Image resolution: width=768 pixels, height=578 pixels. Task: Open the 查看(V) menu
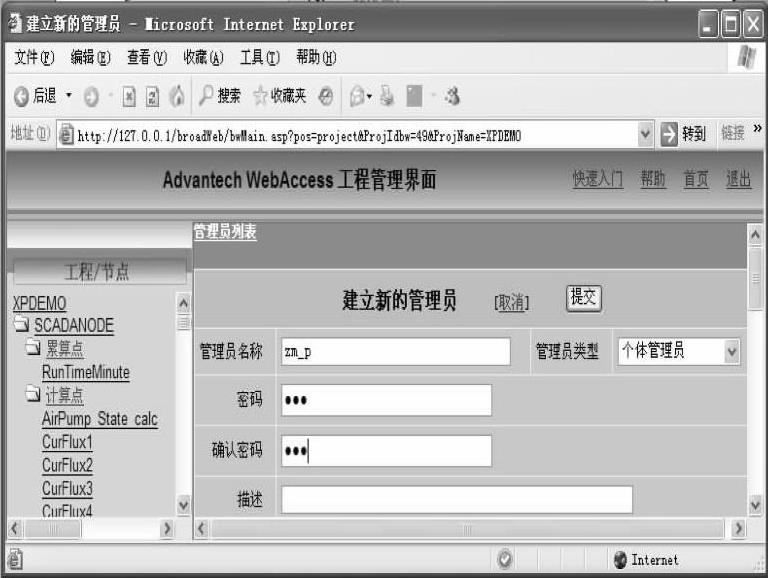(147, 57)
